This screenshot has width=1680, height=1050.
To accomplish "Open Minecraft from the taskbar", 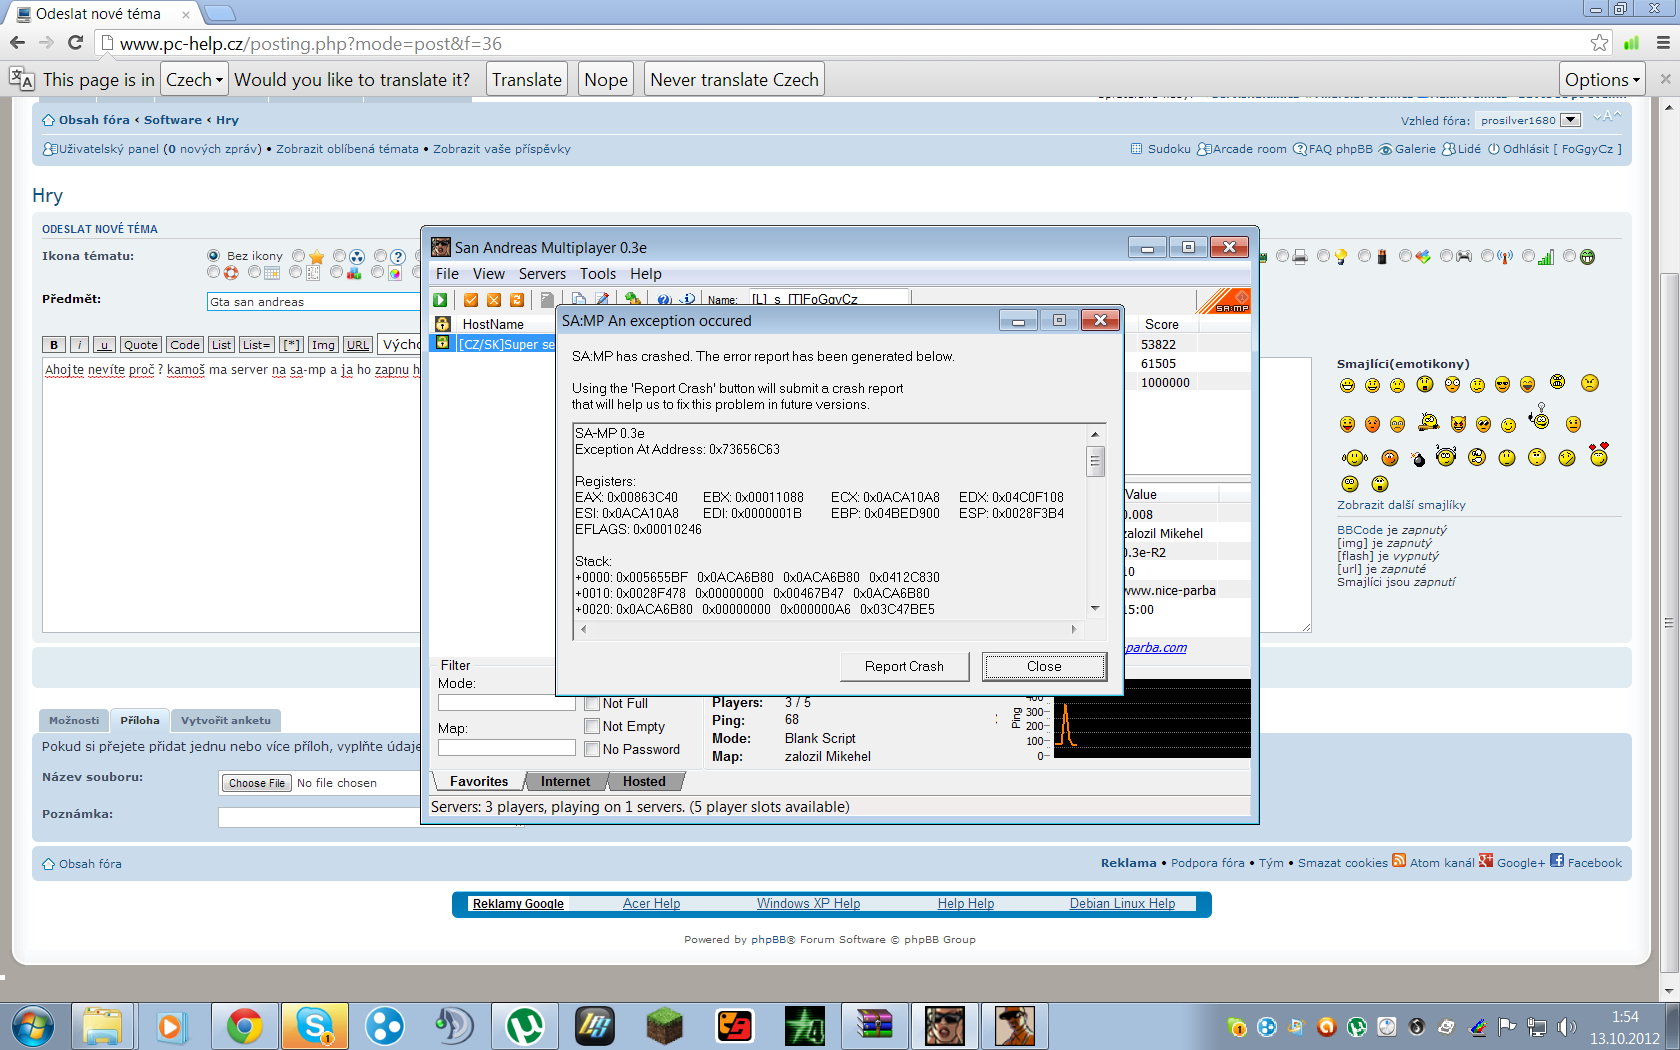I will click(x=664, y=1026).
